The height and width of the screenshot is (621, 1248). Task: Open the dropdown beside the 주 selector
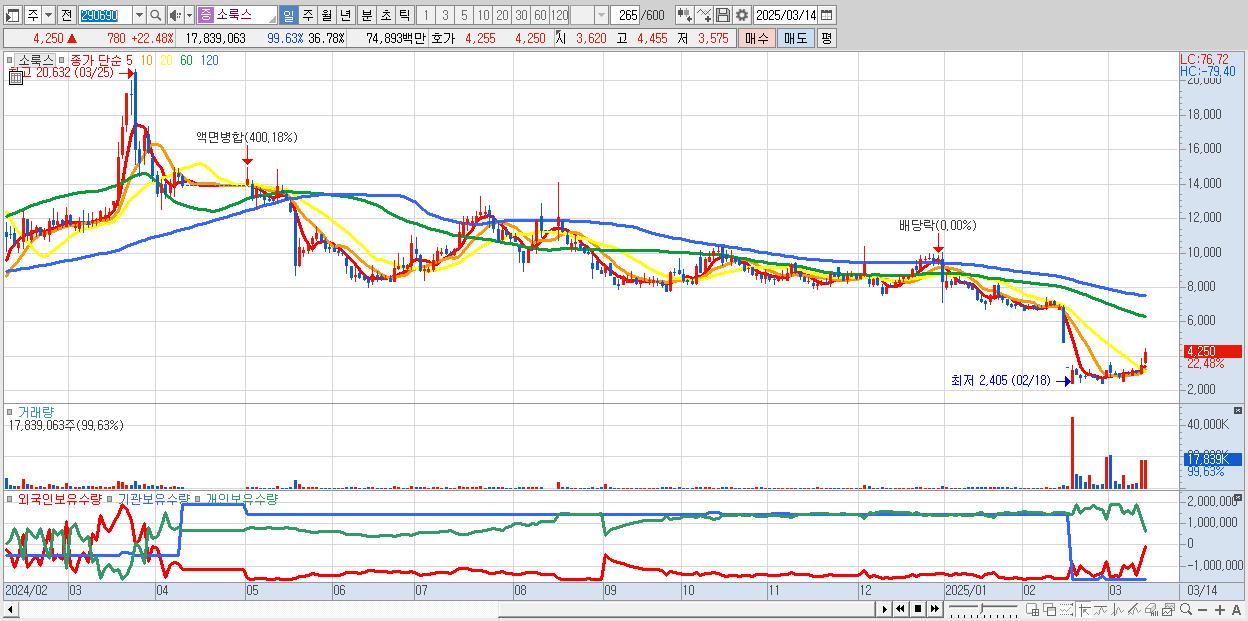coord(47,15)
